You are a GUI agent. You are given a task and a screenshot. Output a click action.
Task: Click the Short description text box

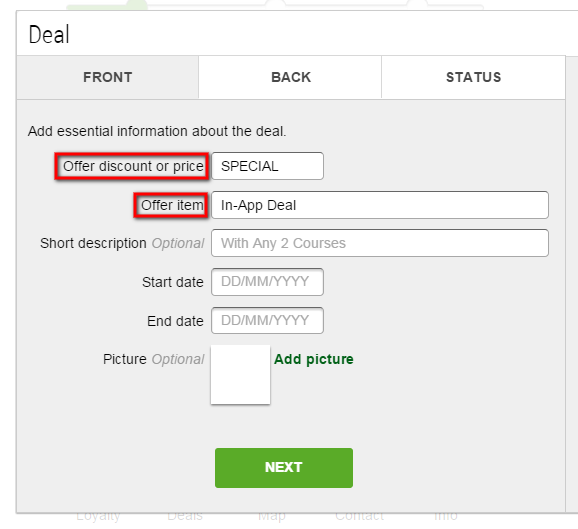coord(380,243)
